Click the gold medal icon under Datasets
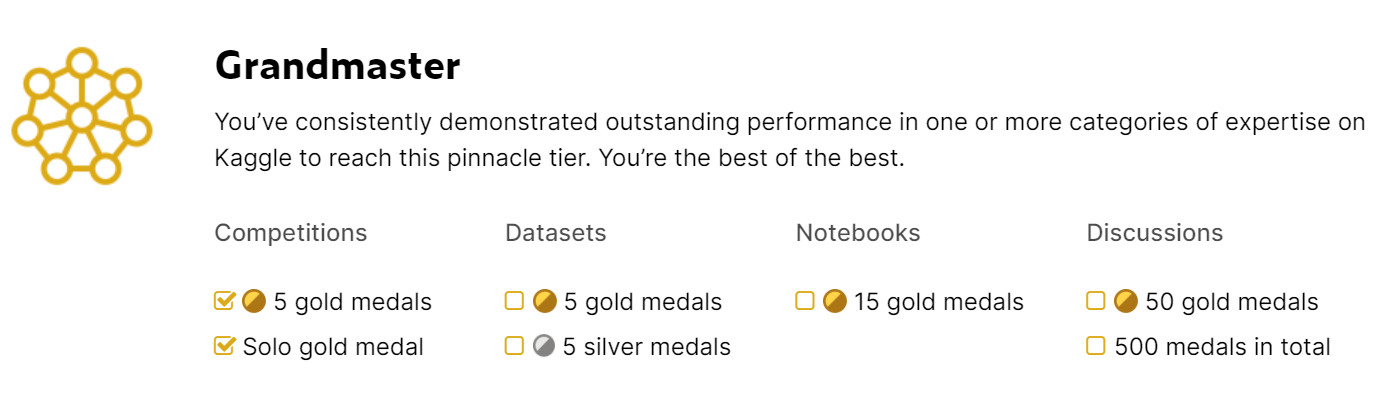Screen dimensions: 1387x408 click(544, 301)
